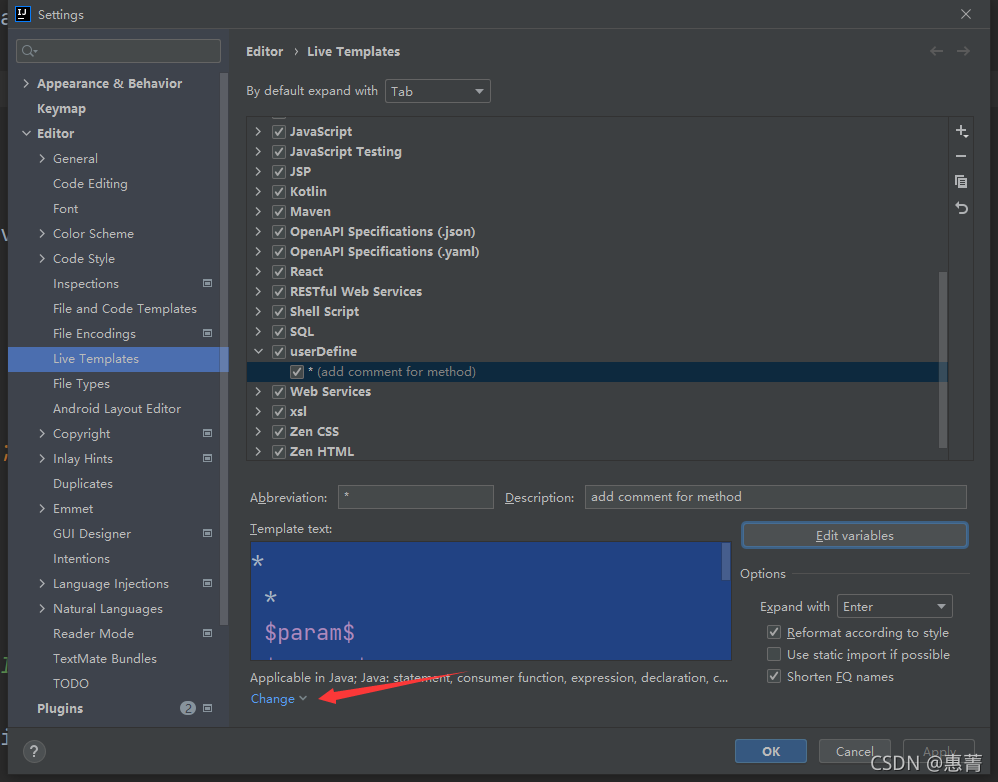Click the IntelliJ logo in the title bar
The height and width of the screenshot is (782, 998).
point(23,14)
